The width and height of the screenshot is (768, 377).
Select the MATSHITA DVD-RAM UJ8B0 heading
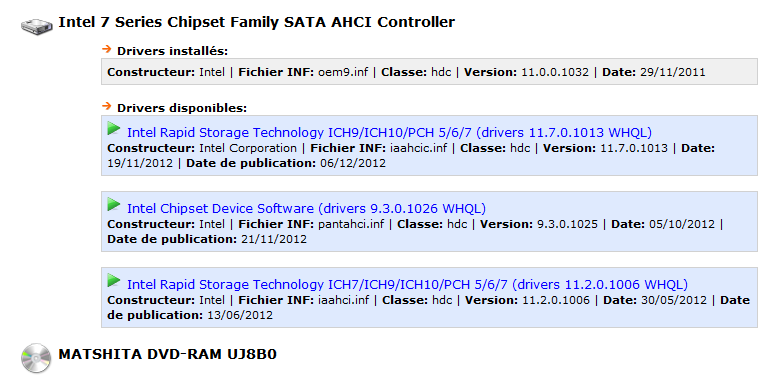tap(168, 354)
